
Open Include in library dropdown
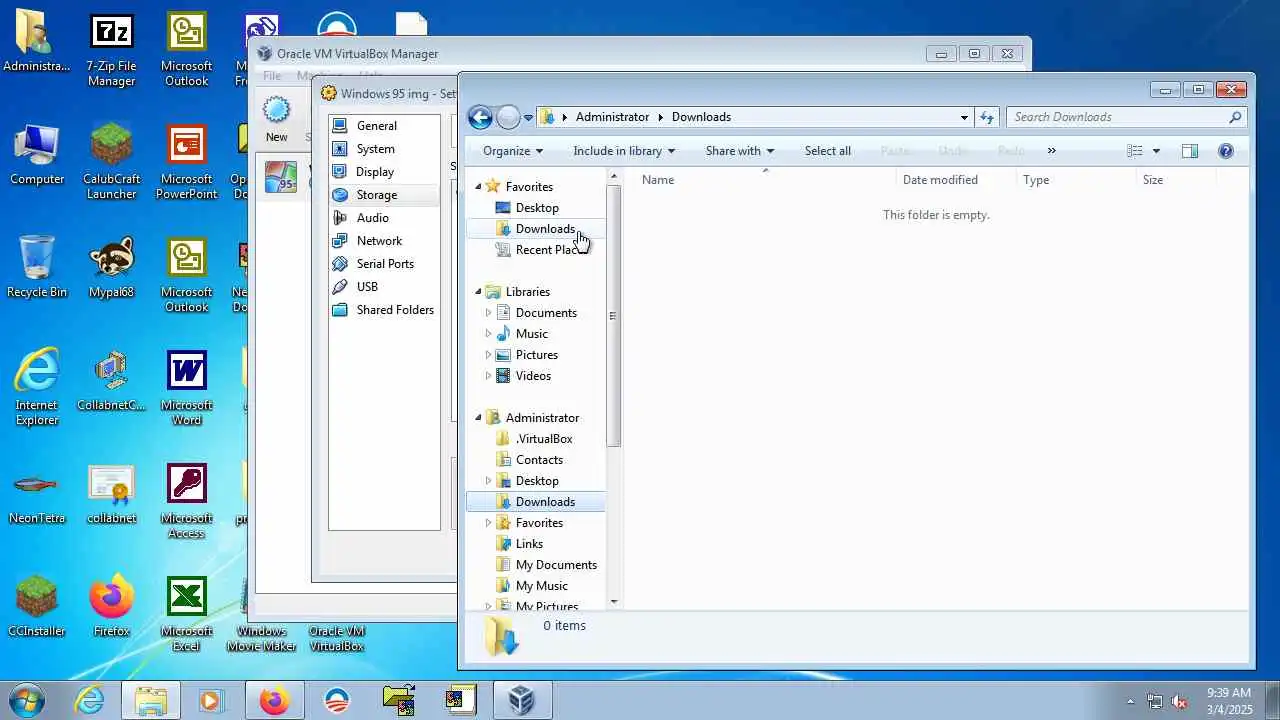(x=624, y=151)
